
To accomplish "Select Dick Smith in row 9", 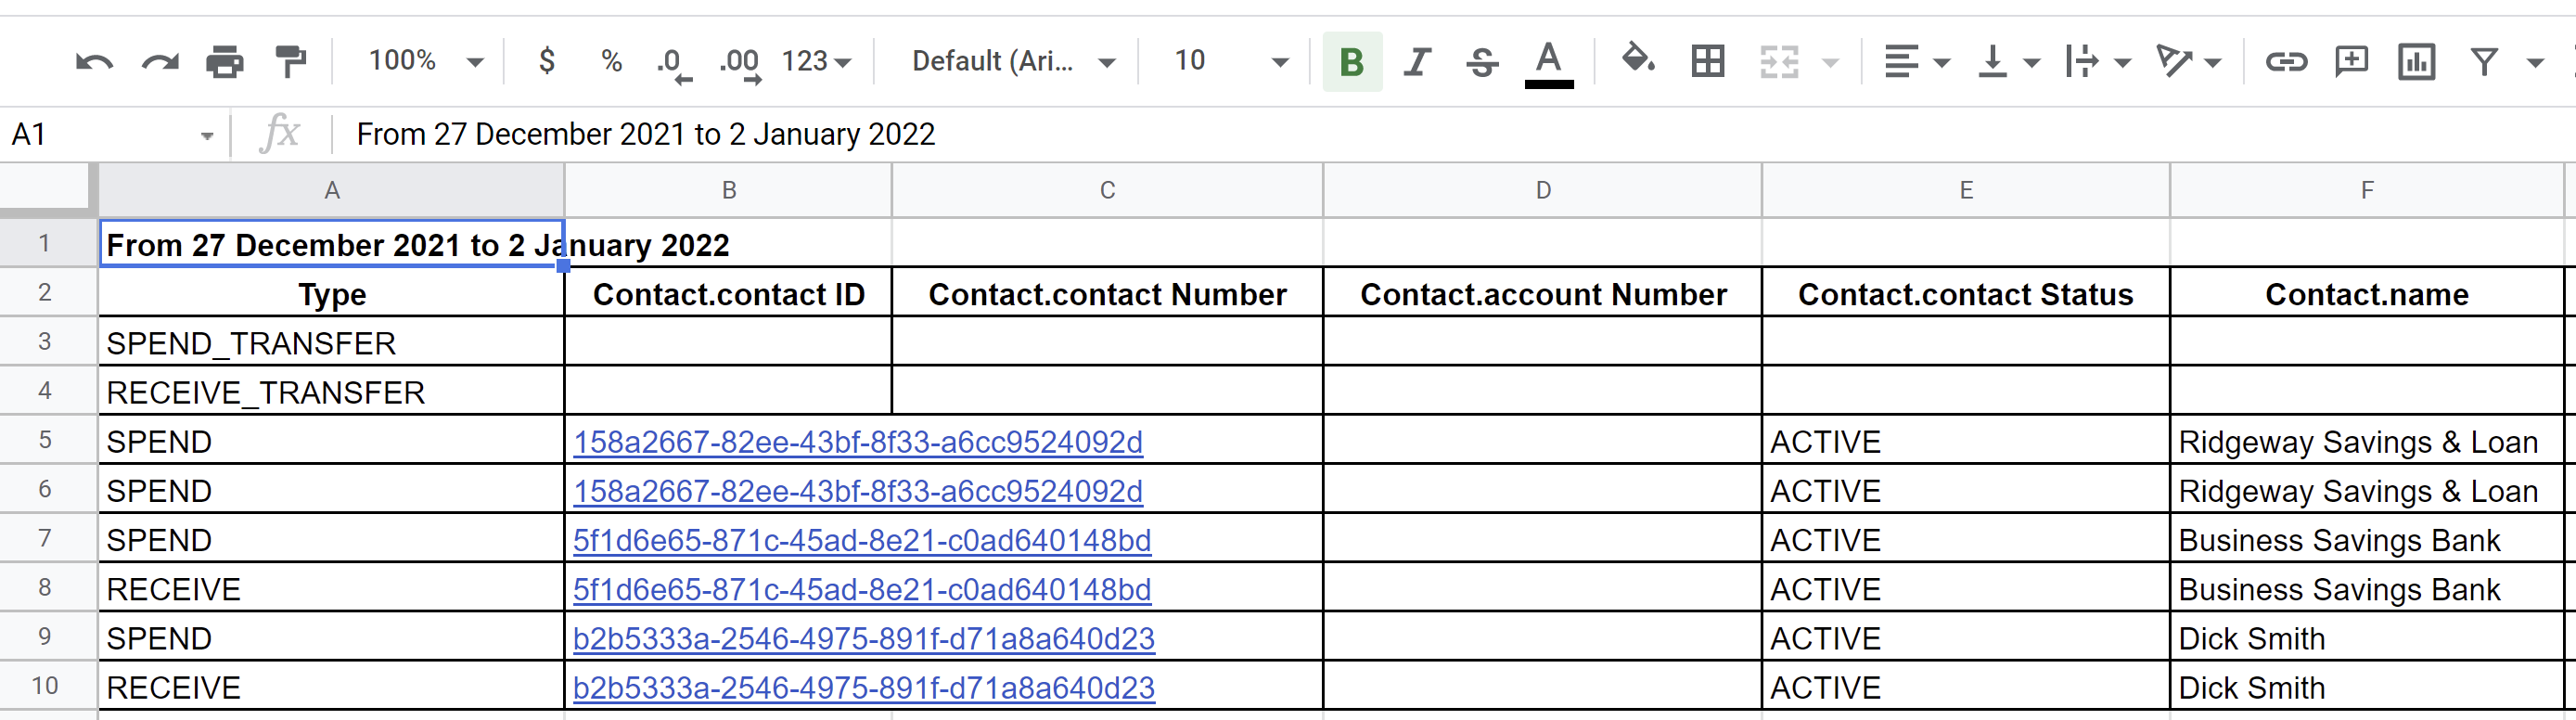I will tap(2367, 638).
